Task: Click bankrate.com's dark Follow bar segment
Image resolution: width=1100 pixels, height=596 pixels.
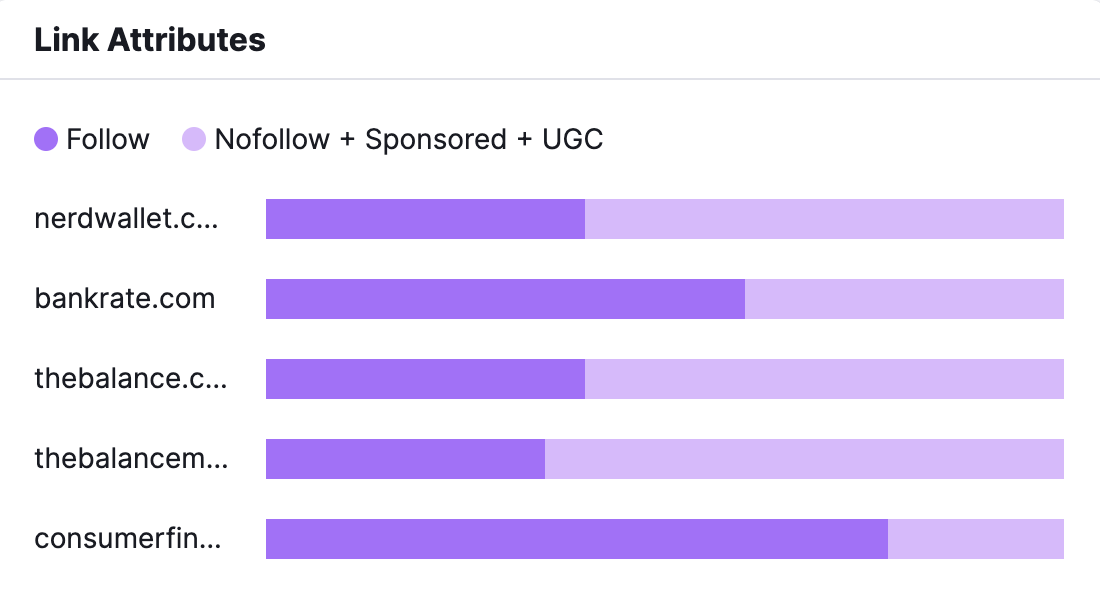Action: point(505,299)
